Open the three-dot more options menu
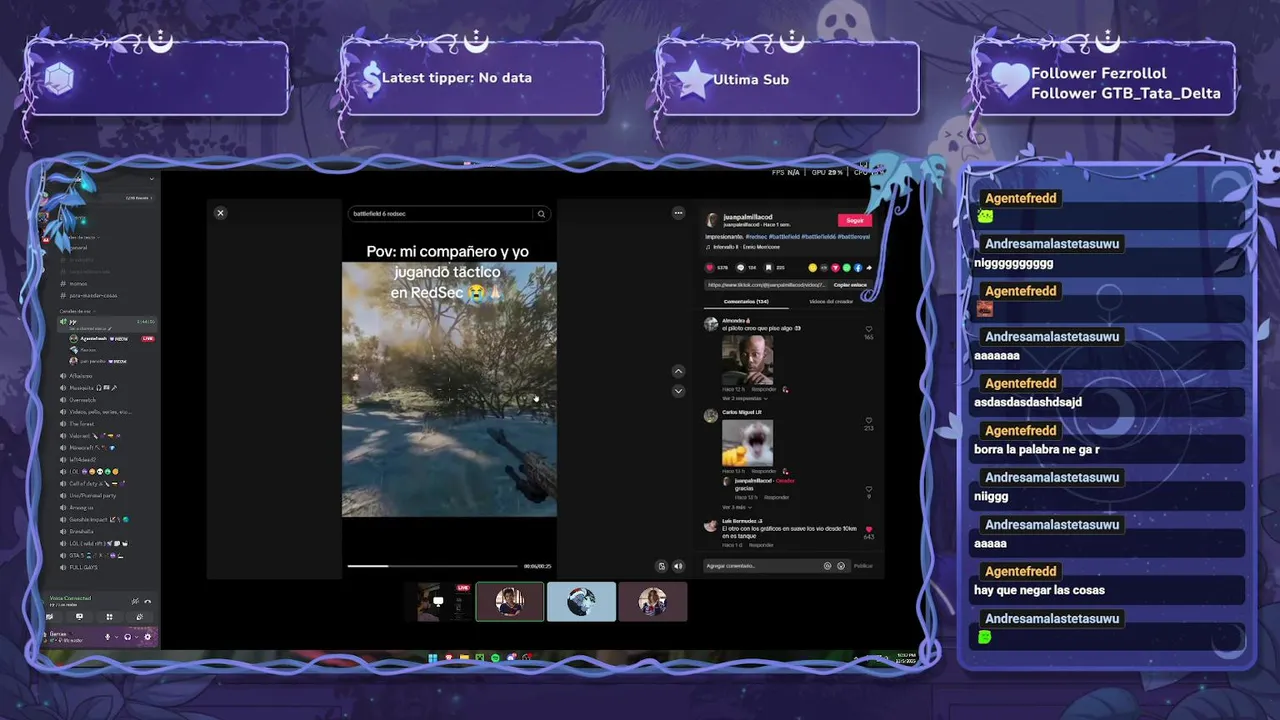This screenshot has width=1280, height=720. click(678, 213)
